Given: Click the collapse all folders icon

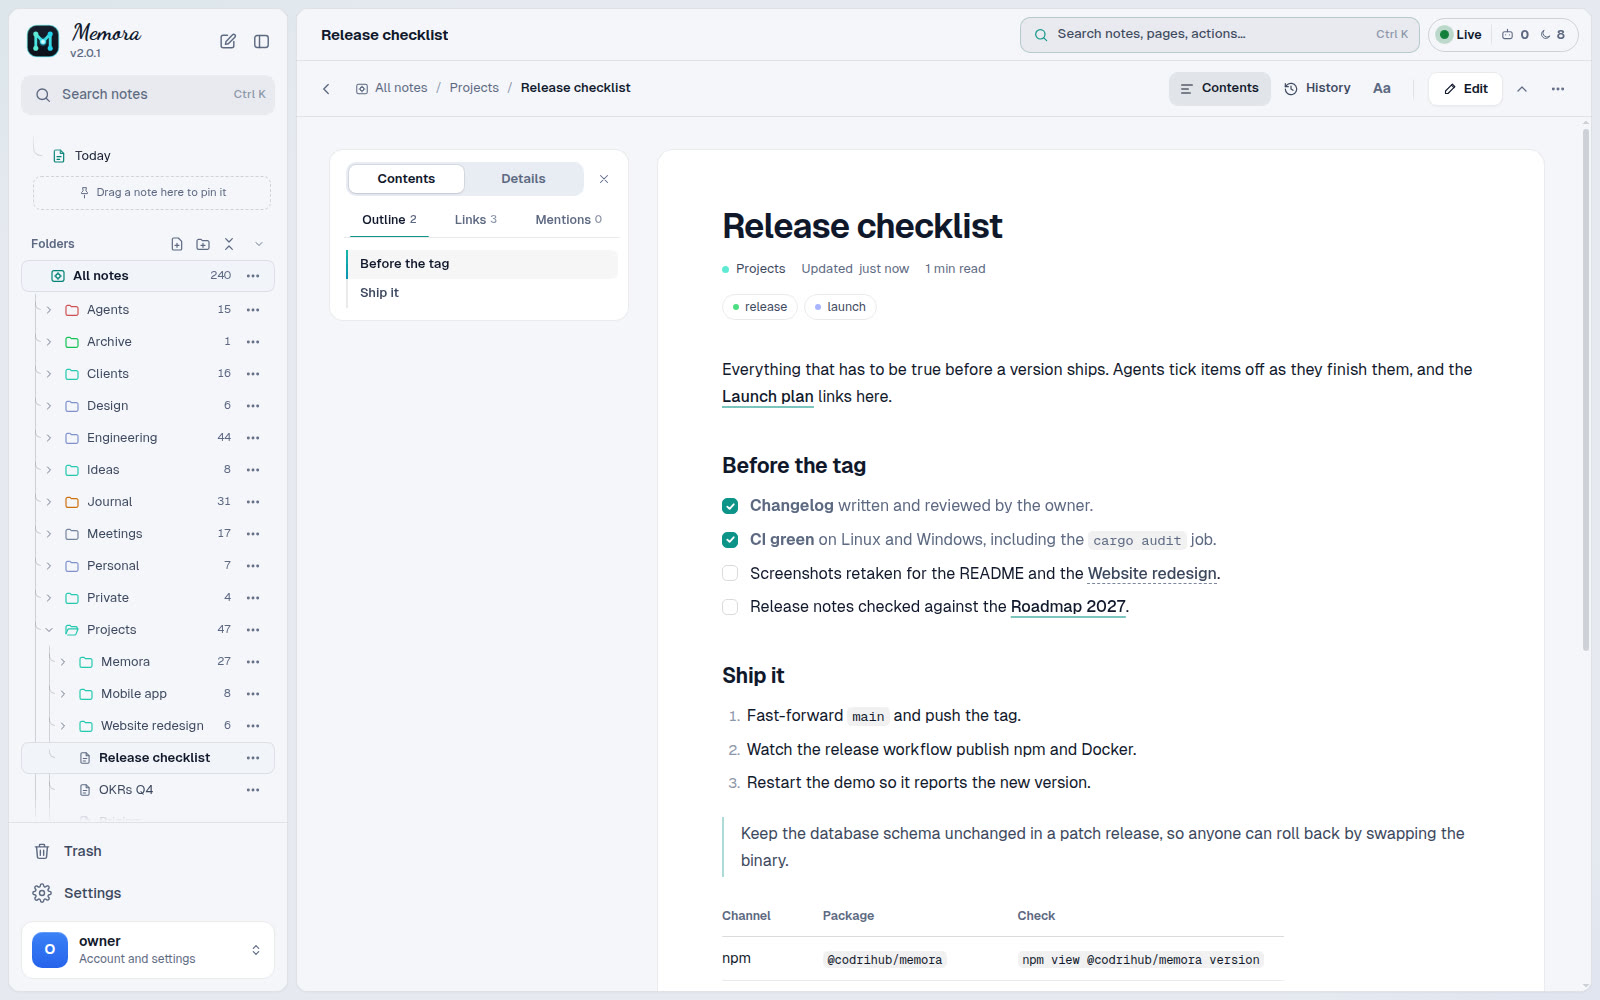Looking at the screenshot, I should 229,244.
